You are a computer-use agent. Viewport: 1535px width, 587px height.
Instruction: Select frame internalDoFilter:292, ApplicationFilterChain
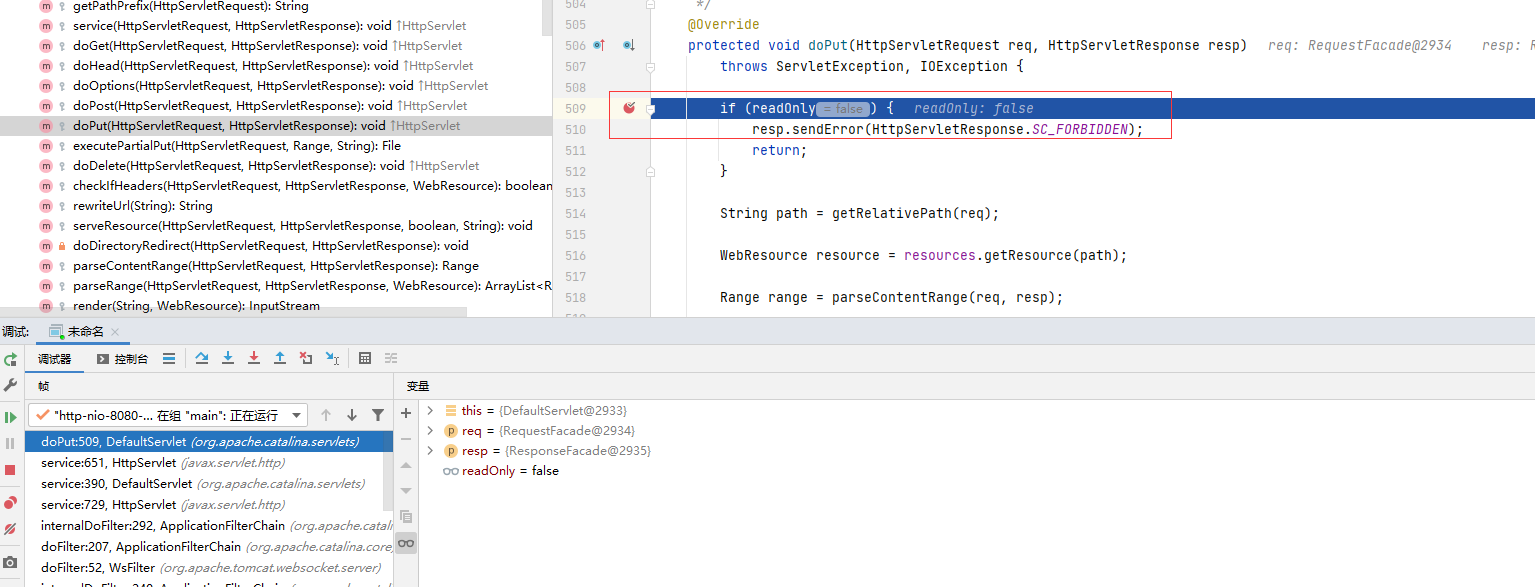click(x=207, y=525)
